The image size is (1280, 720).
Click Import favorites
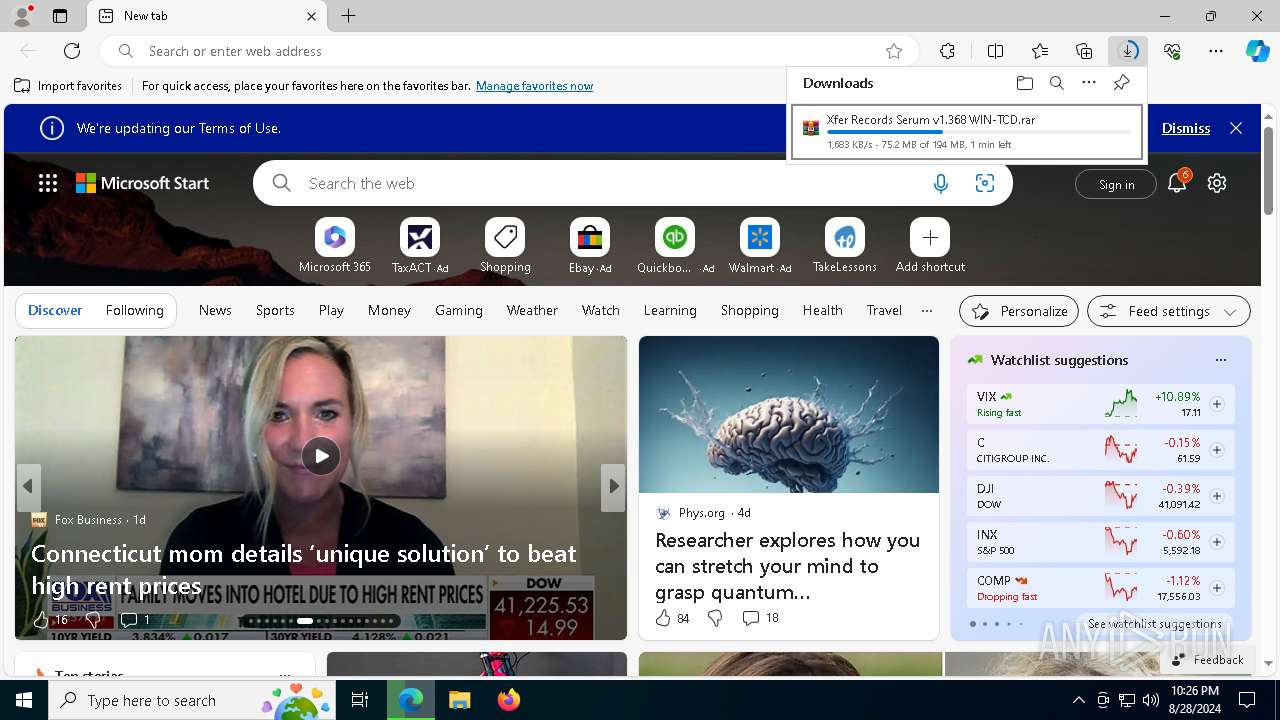pos(68,86)
